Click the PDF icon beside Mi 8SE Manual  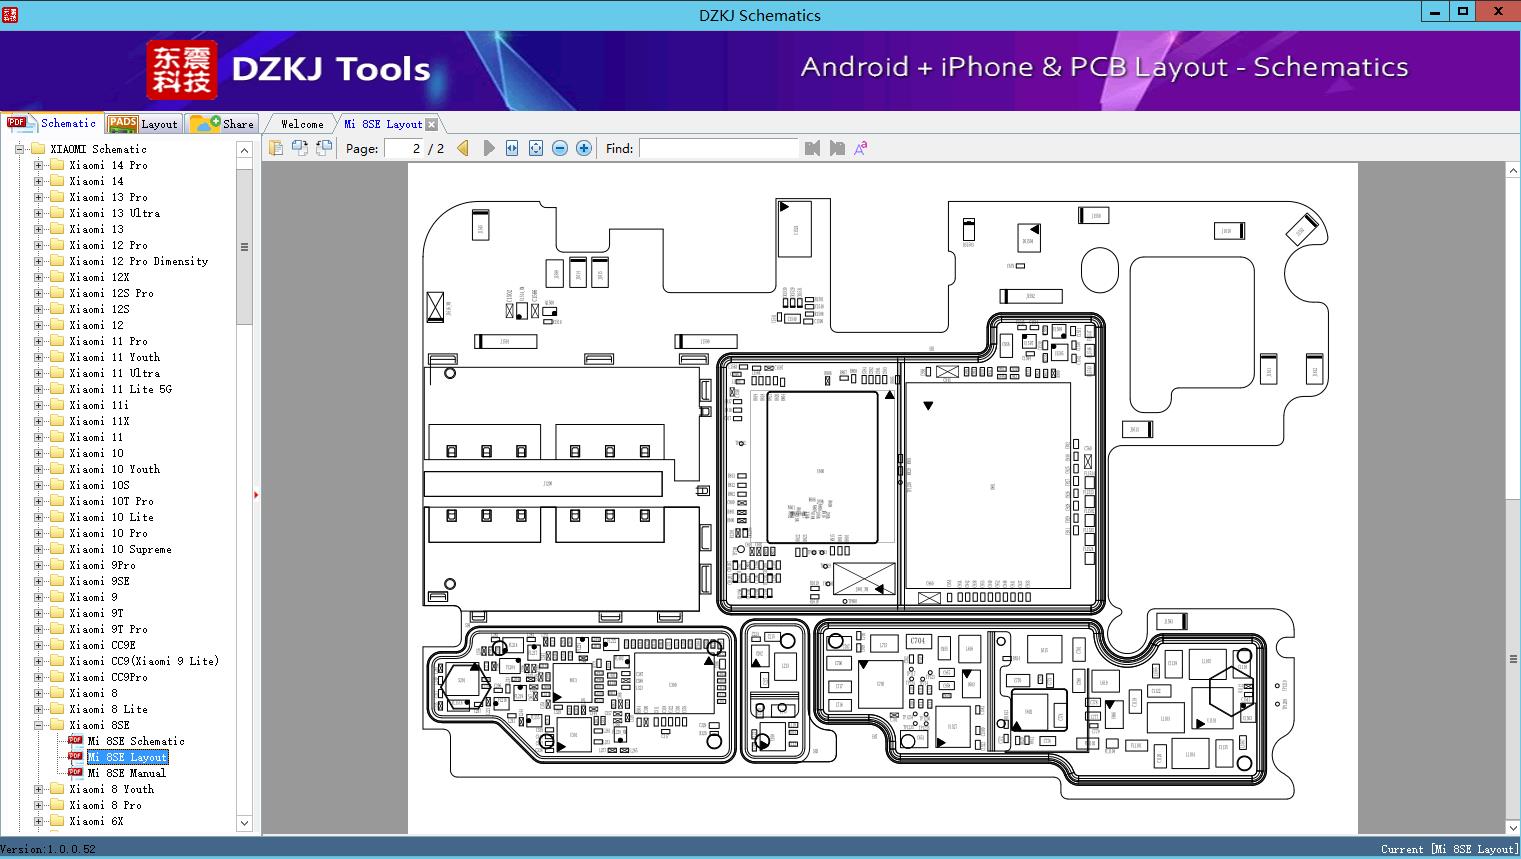click(75, 773)
